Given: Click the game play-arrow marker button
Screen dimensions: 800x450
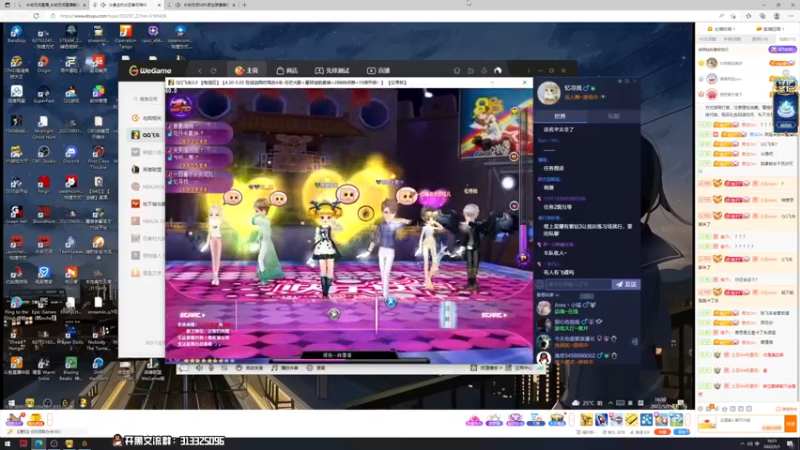Looking at the screenshot, I should (334, 314).
